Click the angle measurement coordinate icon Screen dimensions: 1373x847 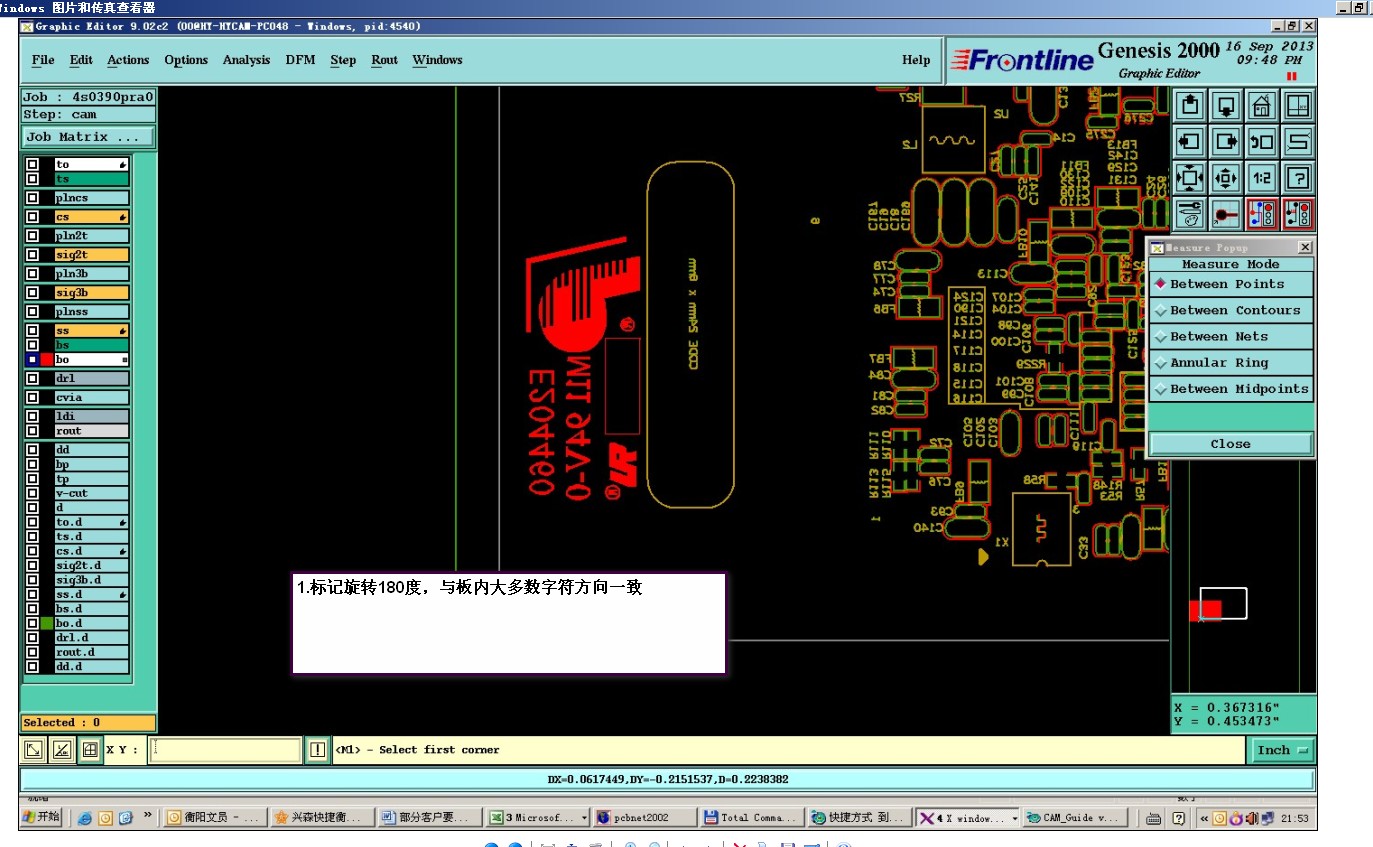click(x=61, y=749)
